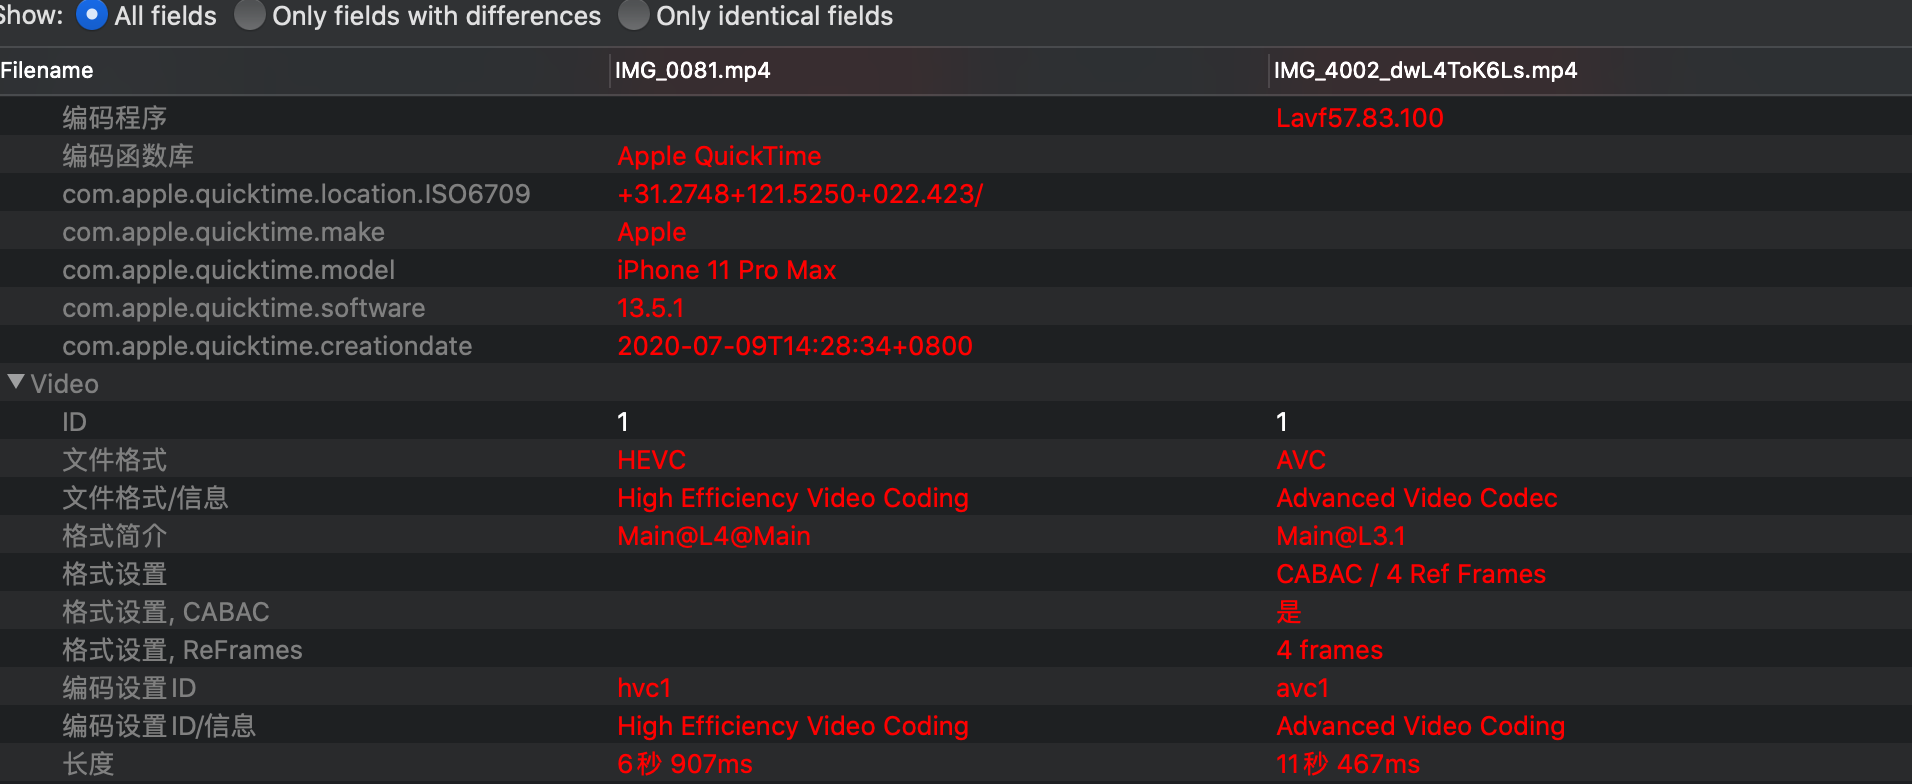Select the Apple QuickTime value cell

718,156
